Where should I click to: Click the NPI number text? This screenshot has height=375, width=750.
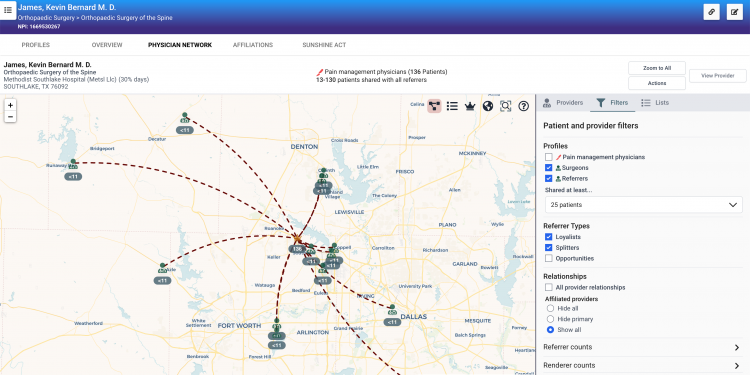[x=39, y=27]
